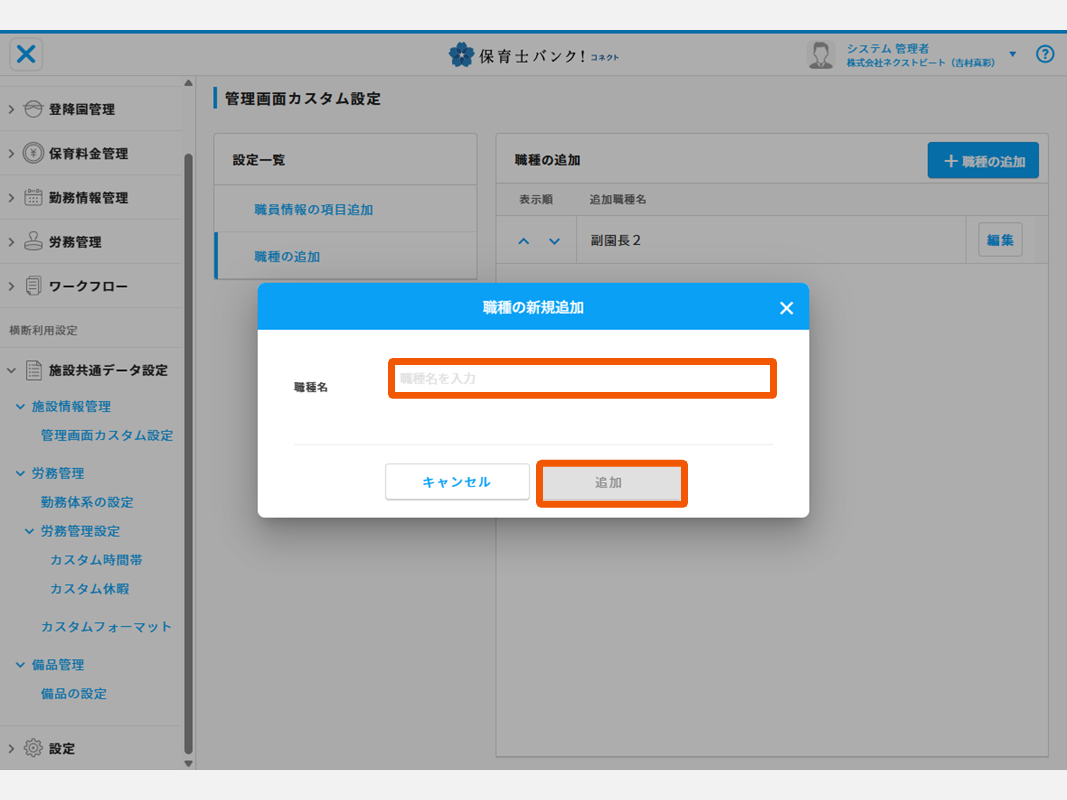The height and width of the screenshot is (800, 1067).
Task: Collapse the 備品管理 subsection
Action: pyautogui.click(x=20, y=665)
